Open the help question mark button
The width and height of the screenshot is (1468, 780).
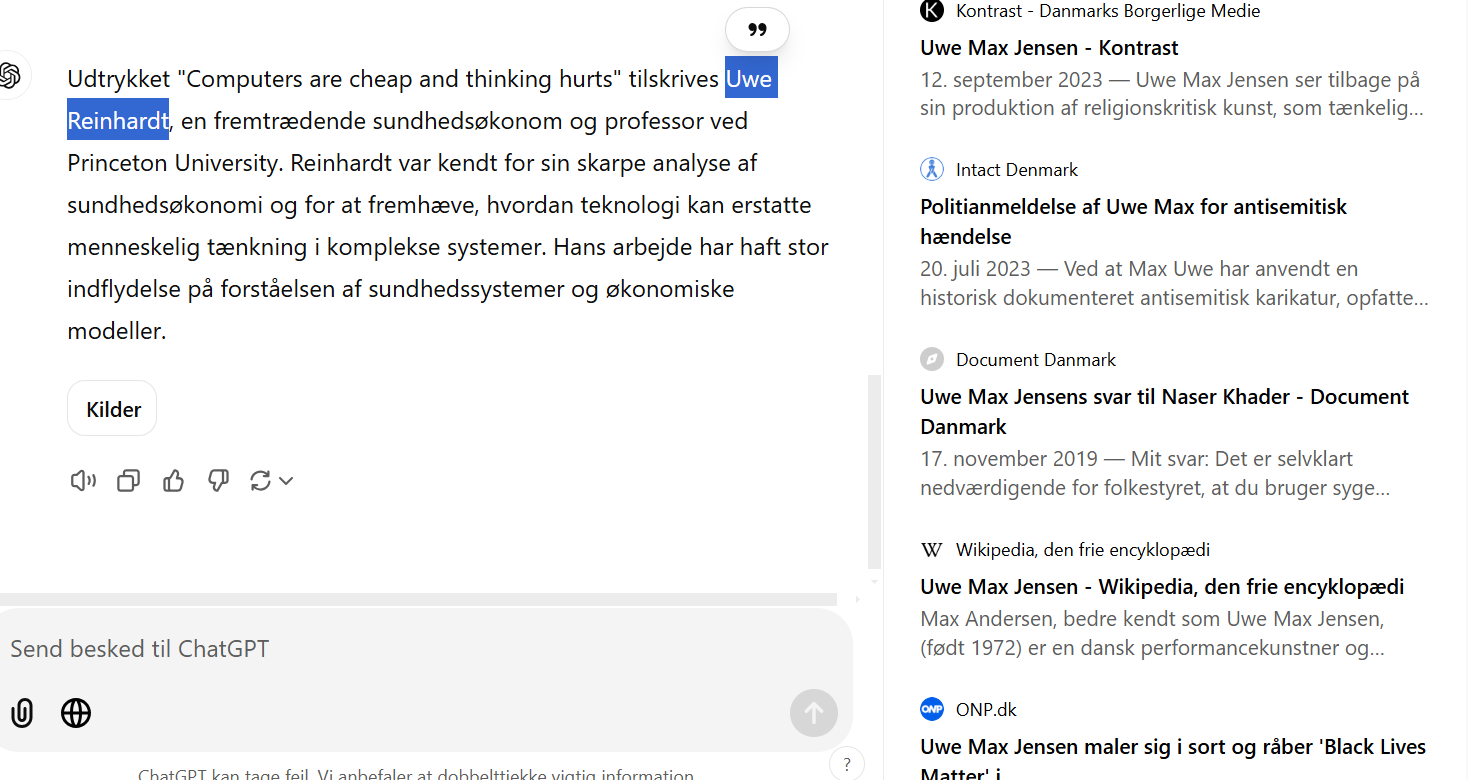846,765
